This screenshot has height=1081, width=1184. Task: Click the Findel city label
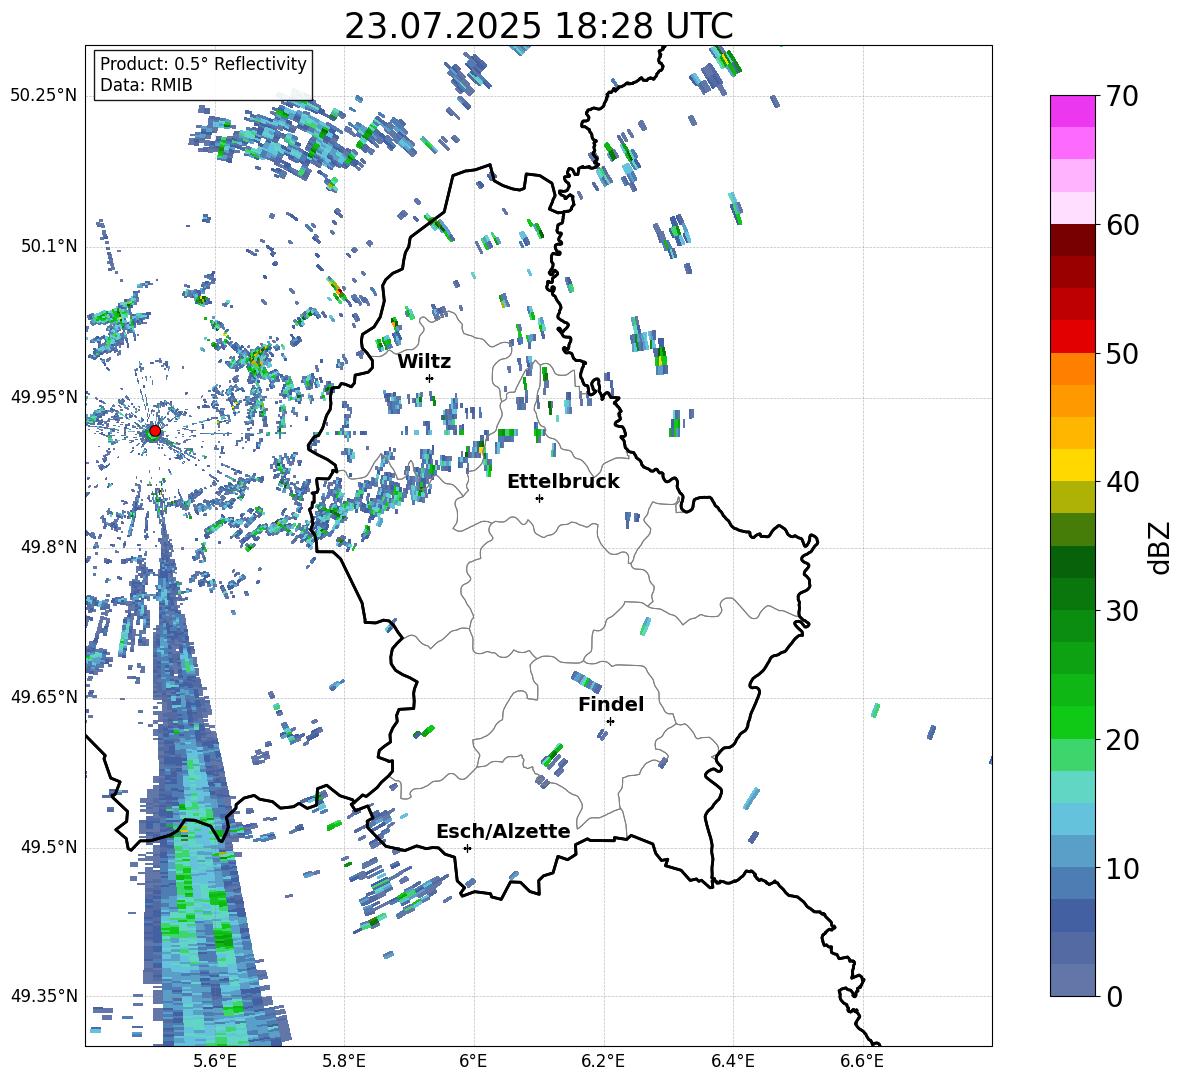tap(611, 704)
